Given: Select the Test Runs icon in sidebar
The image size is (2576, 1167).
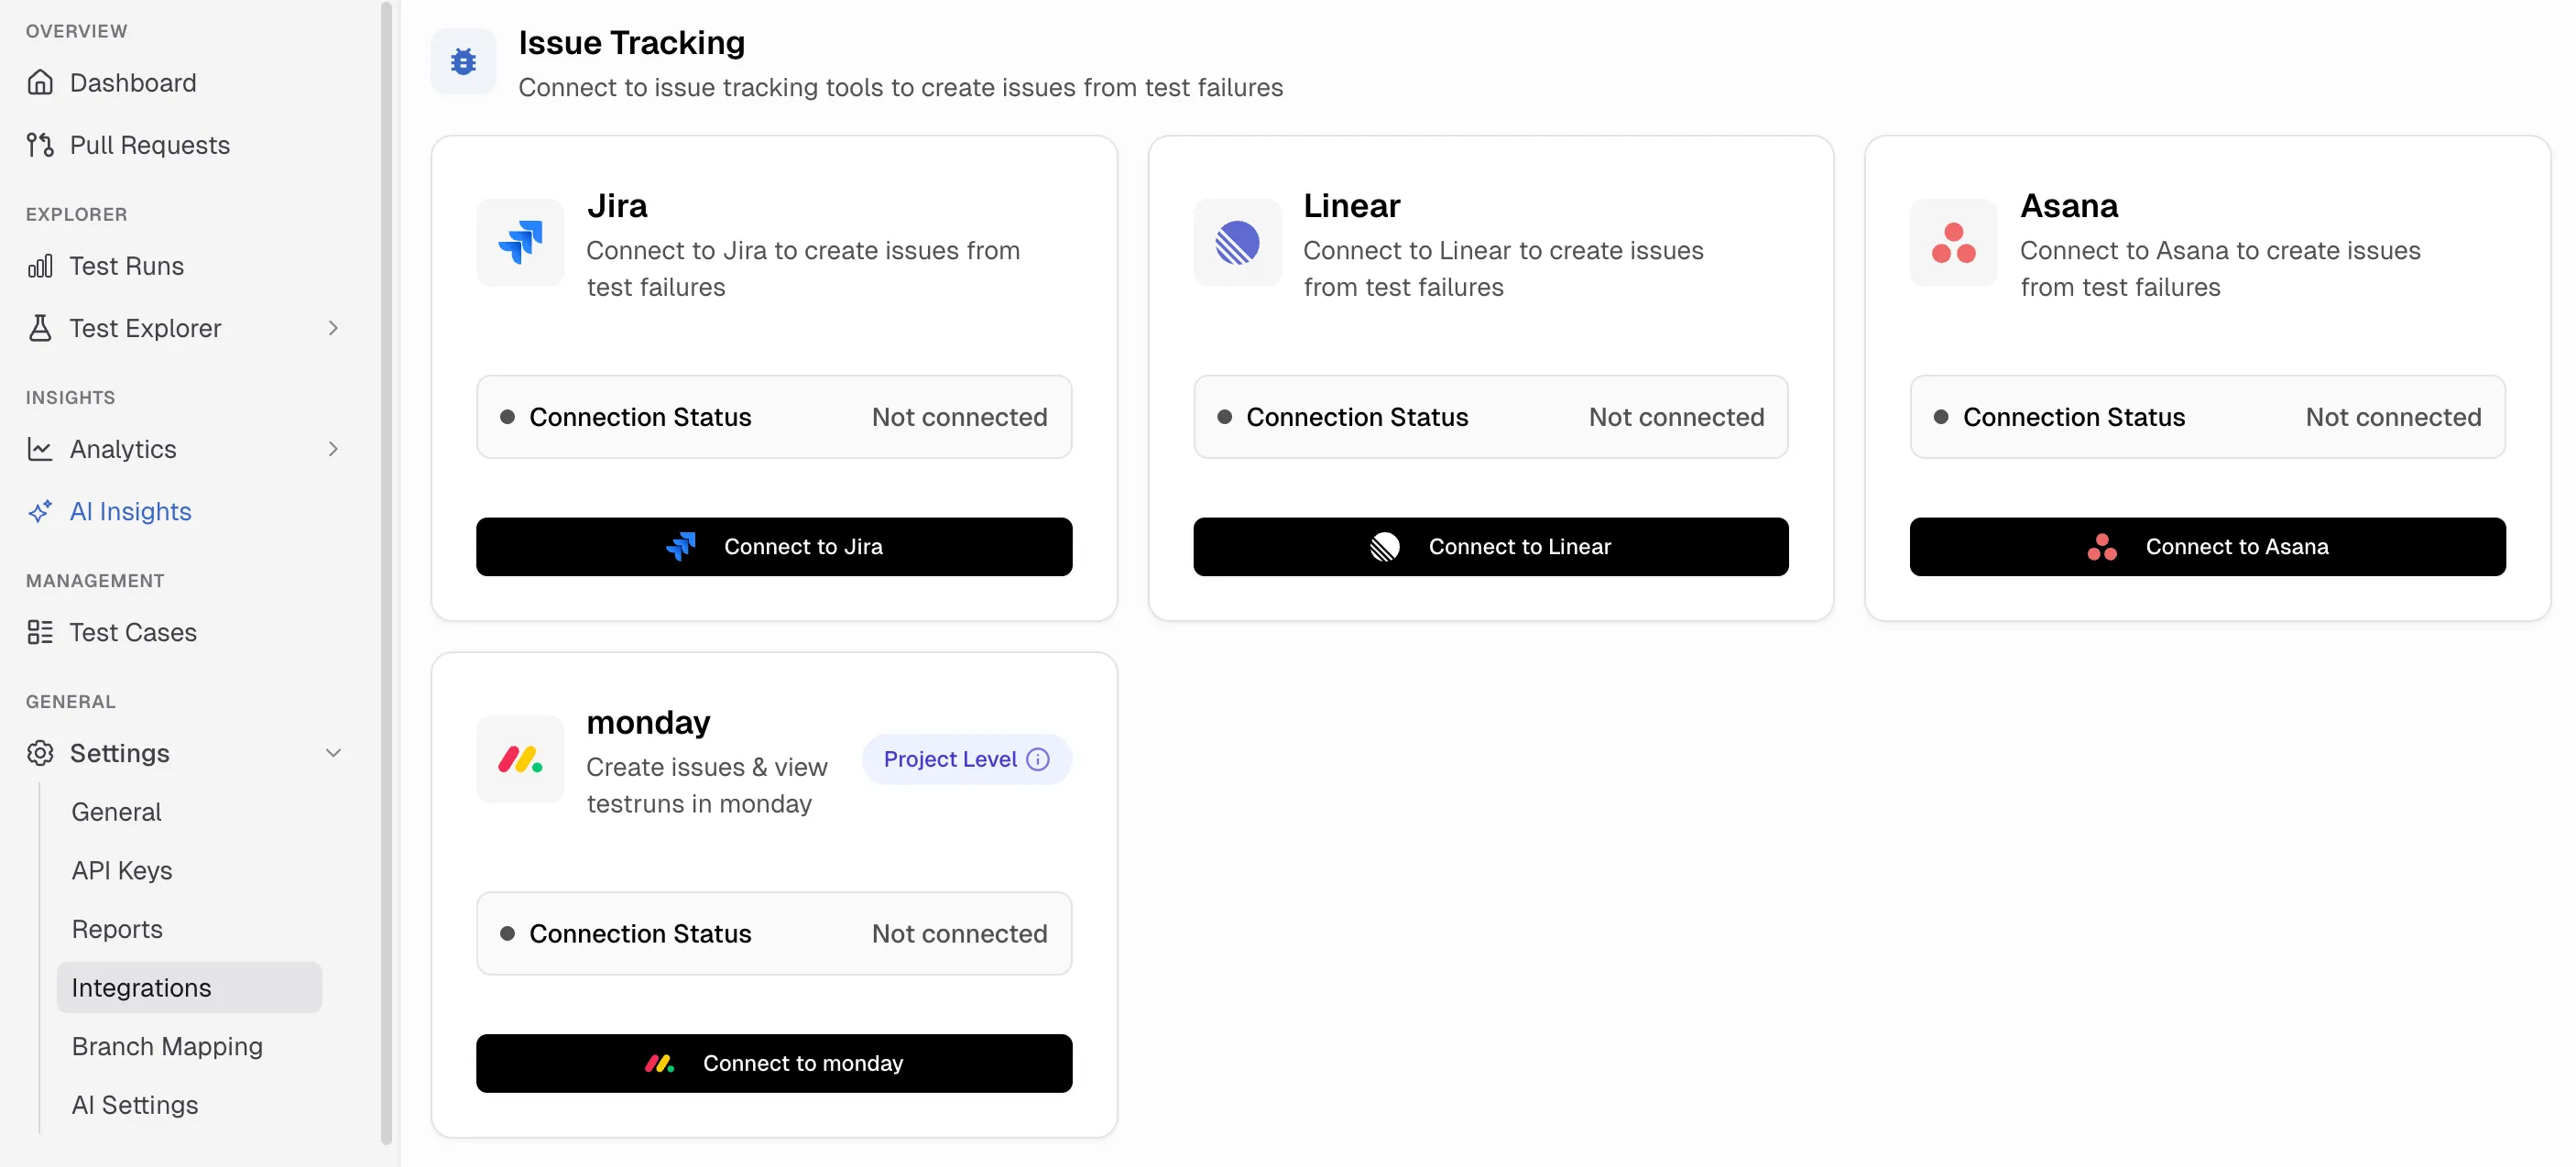Looking at the screenshot, I should click(41, 265).
